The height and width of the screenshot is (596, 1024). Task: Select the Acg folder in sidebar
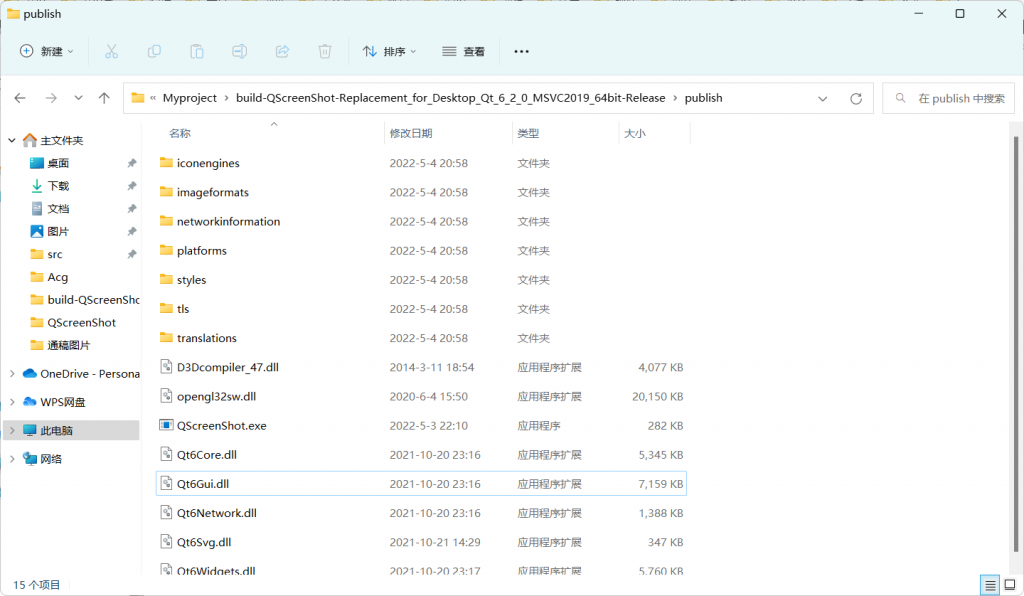tap(57, 277)
